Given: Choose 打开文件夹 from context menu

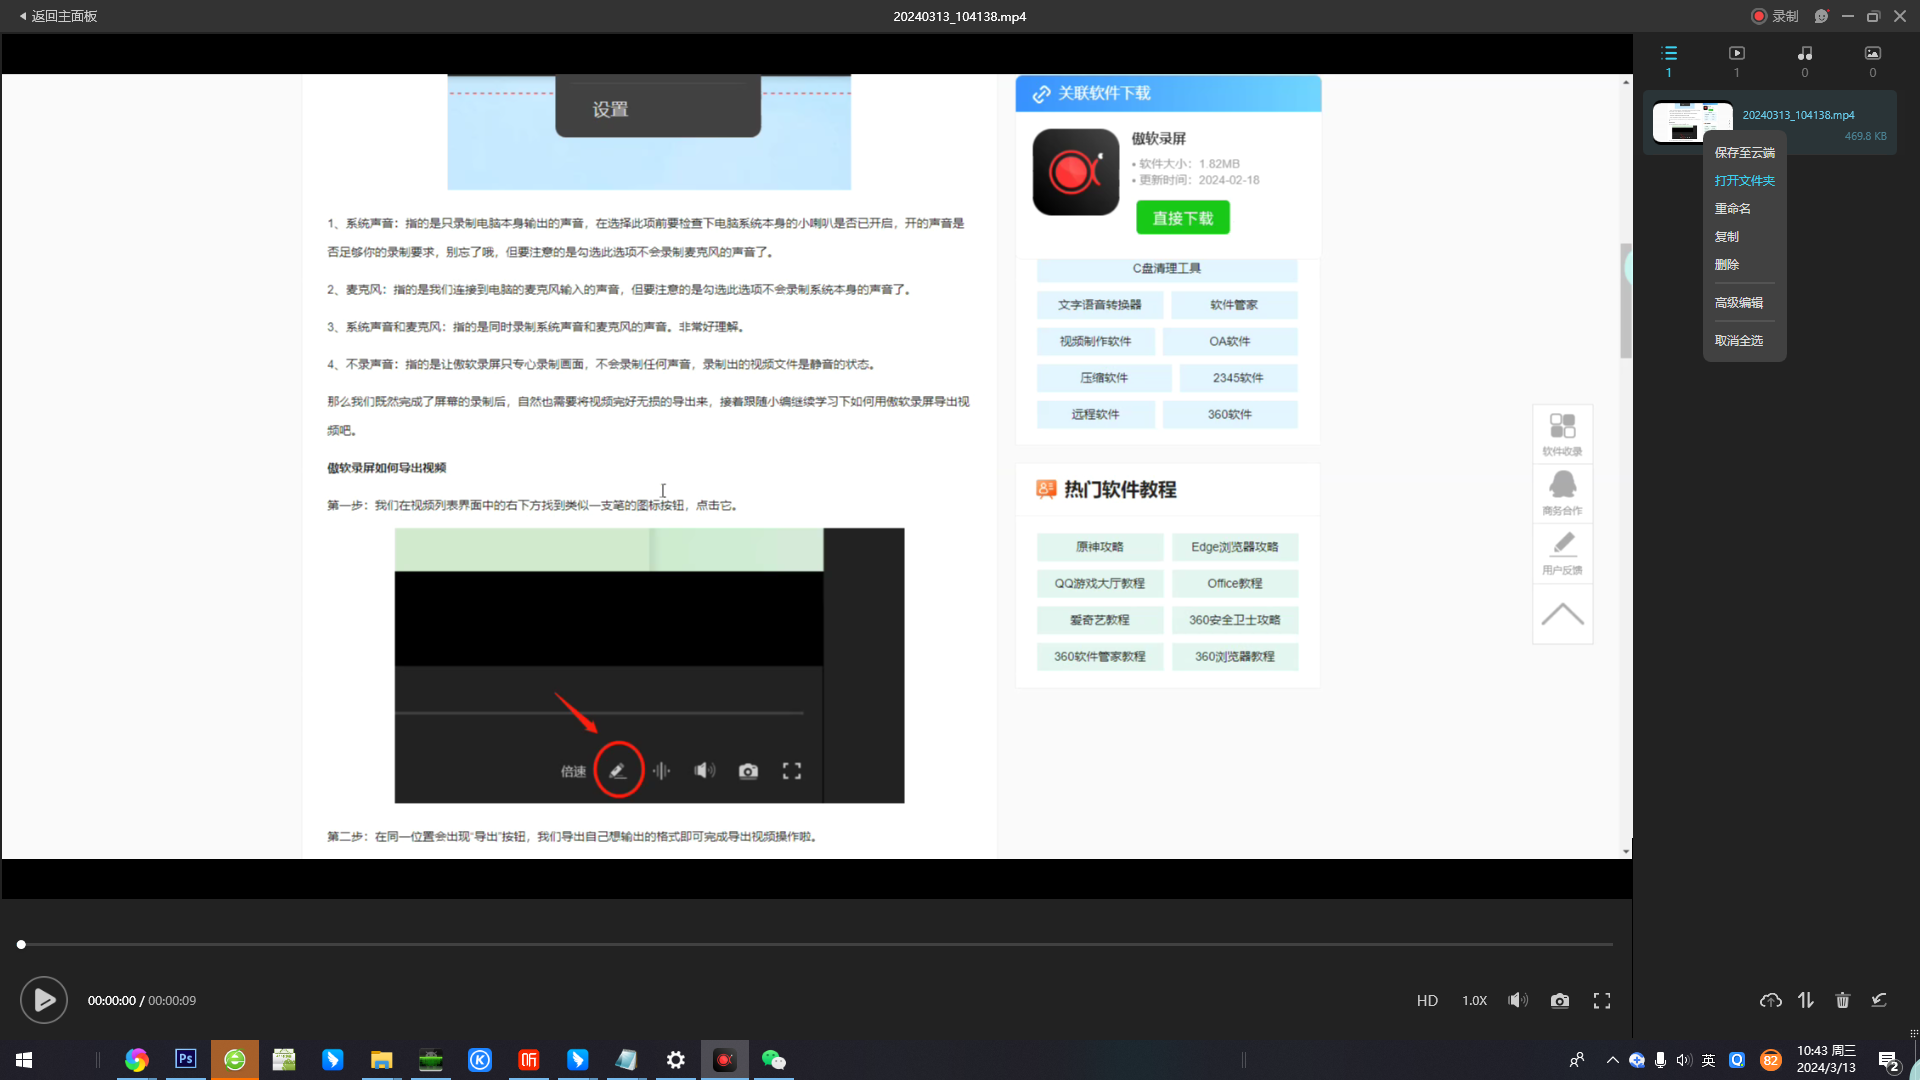Looking at the screenshot, I should (1744, 181).
